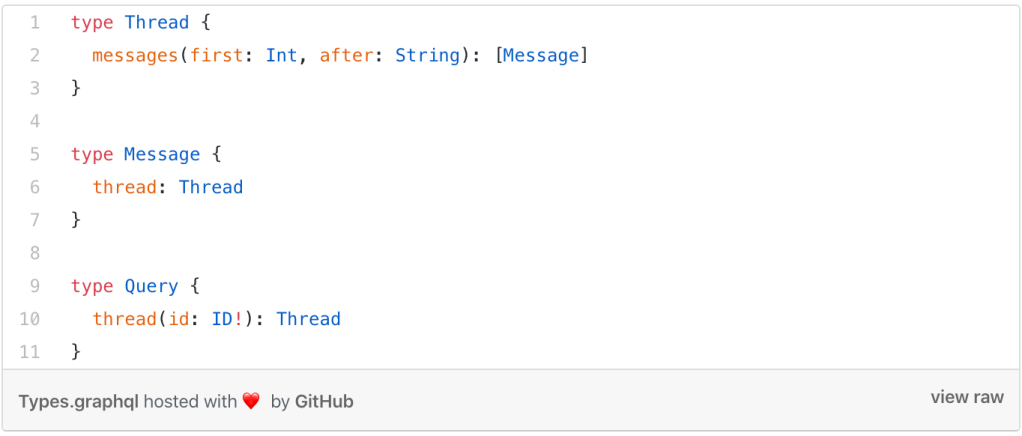This screenshot has height=436, width=1022.
Task: Click the thread field inside Message type
Action: click(x=124, y=187)
